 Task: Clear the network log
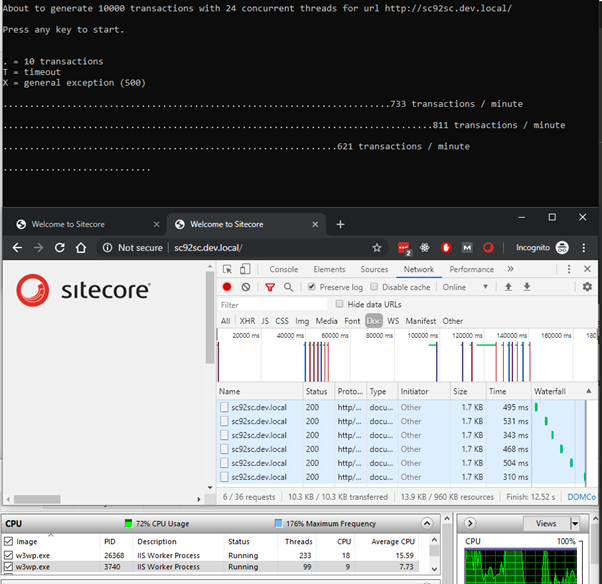(246, 287)
